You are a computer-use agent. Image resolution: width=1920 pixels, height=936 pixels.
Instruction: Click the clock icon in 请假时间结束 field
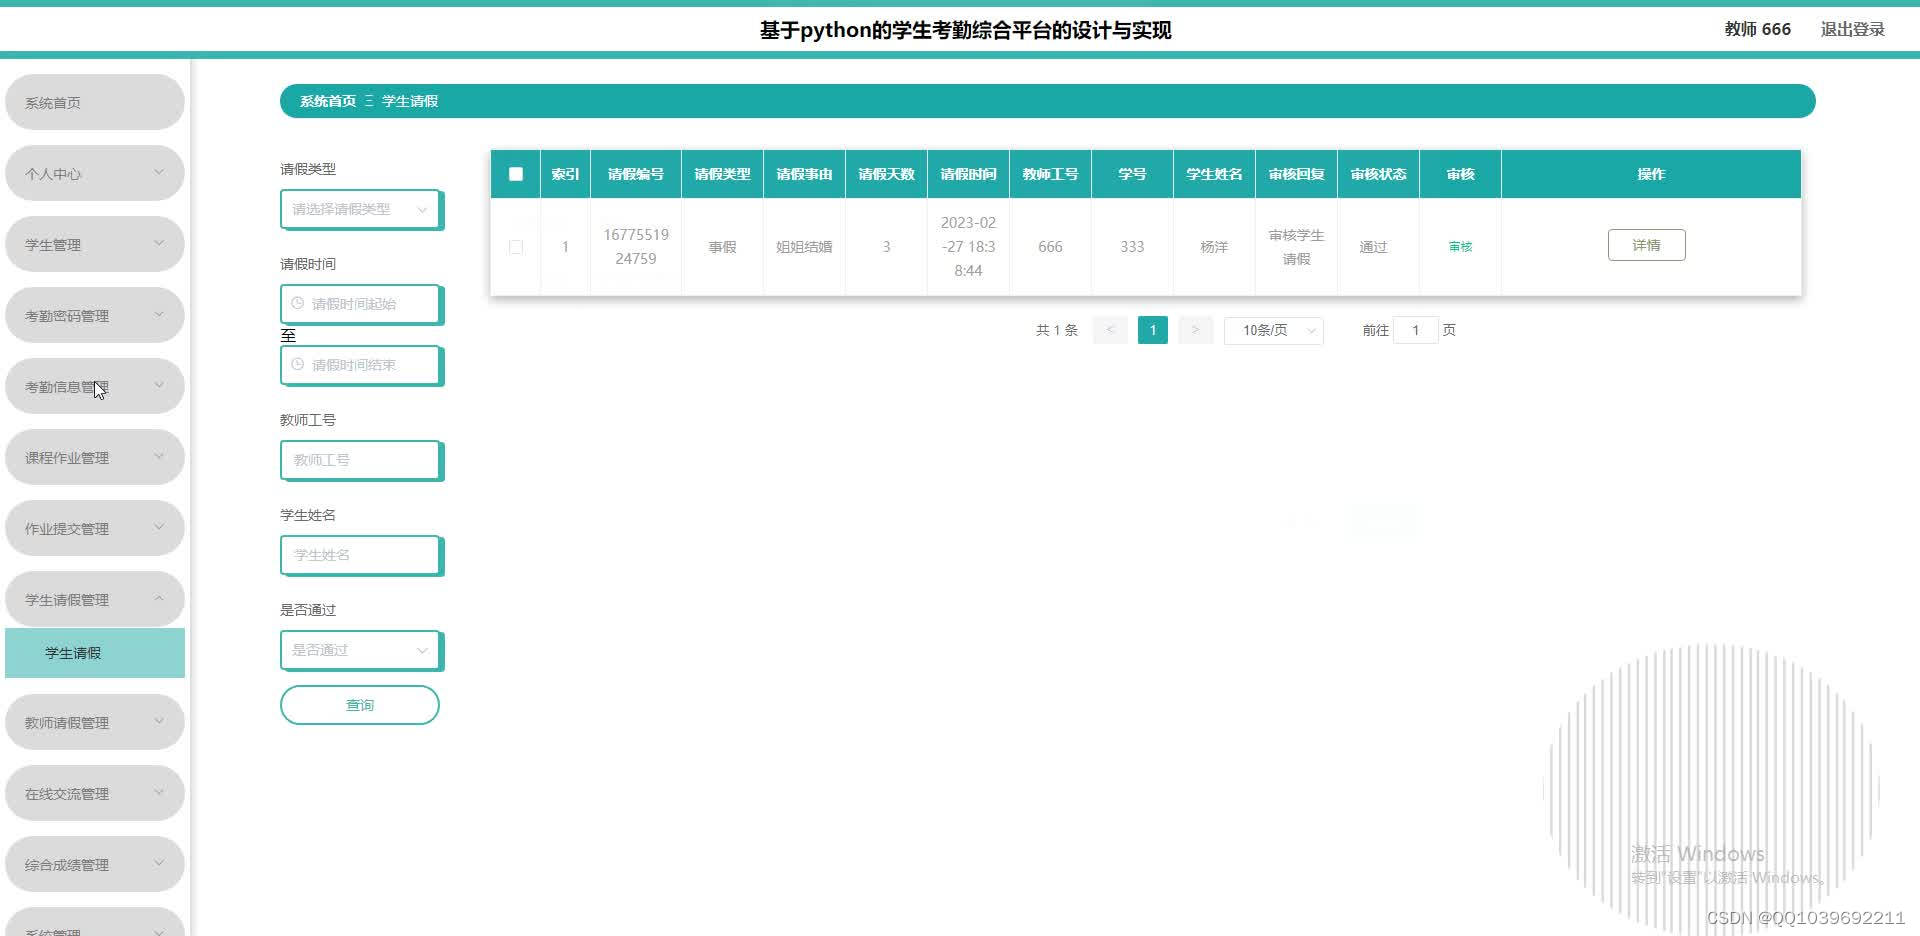click(297, 364)
